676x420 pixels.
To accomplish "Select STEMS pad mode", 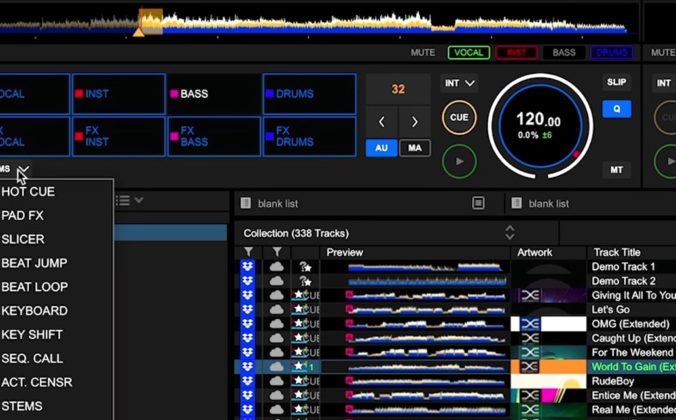I will (x=22, y=406).
